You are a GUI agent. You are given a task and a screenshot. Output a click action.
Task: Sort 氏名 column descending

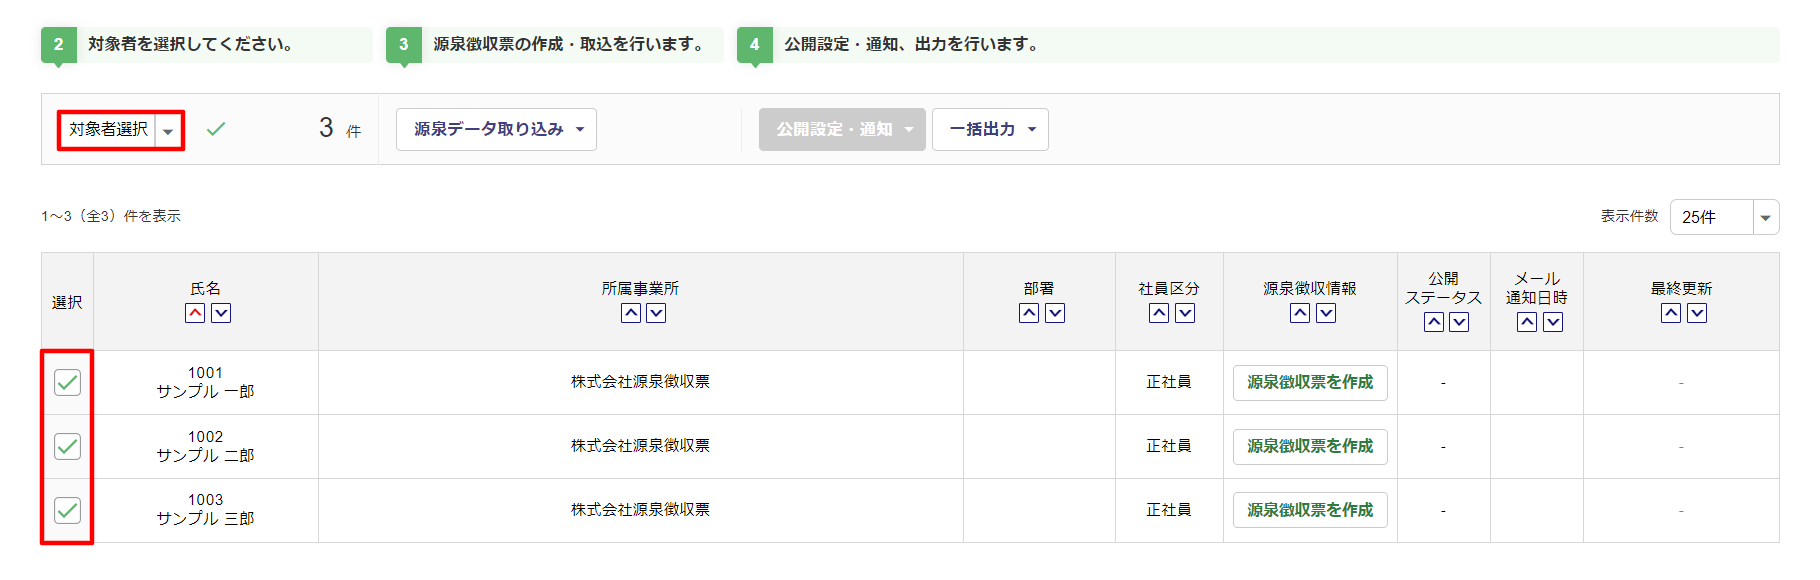click(x=221, y=313)
